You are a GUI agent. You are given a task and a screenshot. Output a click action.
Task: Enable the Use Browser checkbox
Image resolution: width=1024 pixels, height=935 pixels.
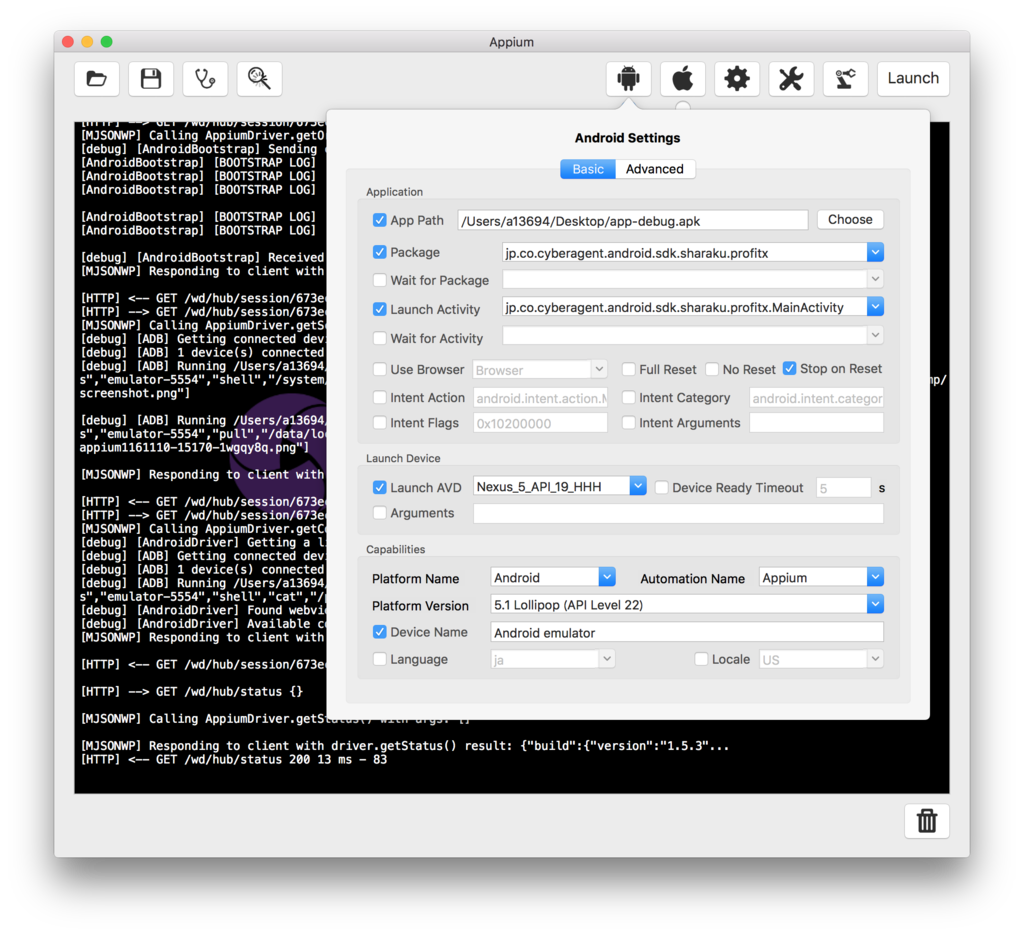pos(379,369)
